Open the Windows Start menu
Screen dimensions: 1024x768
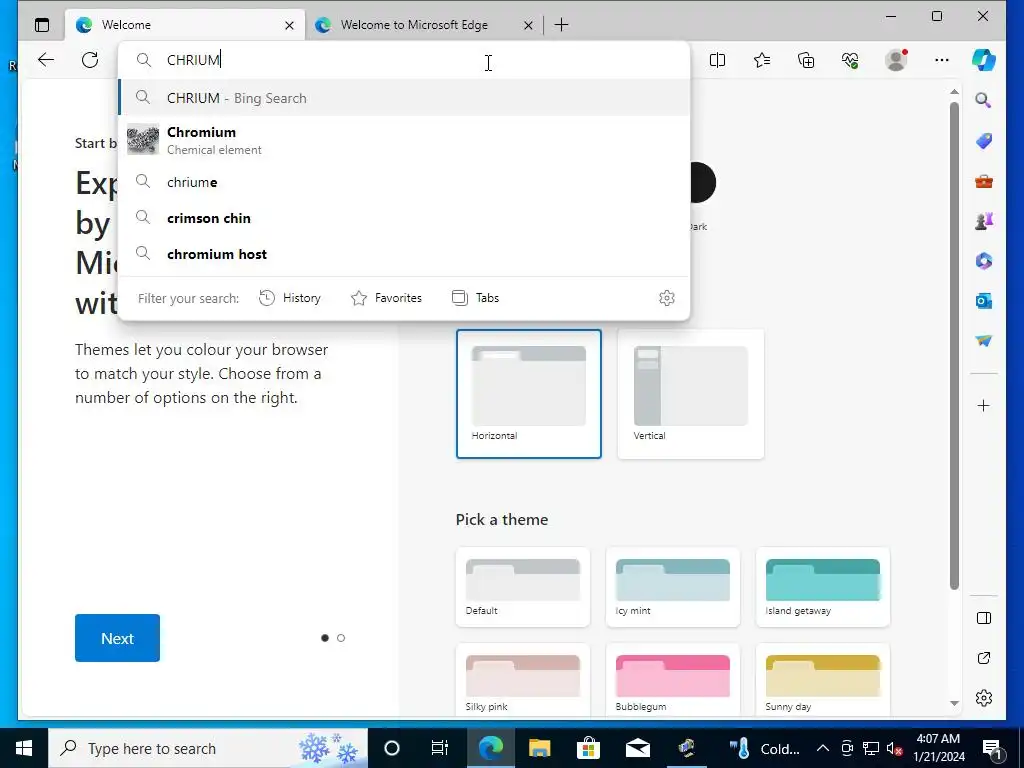coord(24,748)
